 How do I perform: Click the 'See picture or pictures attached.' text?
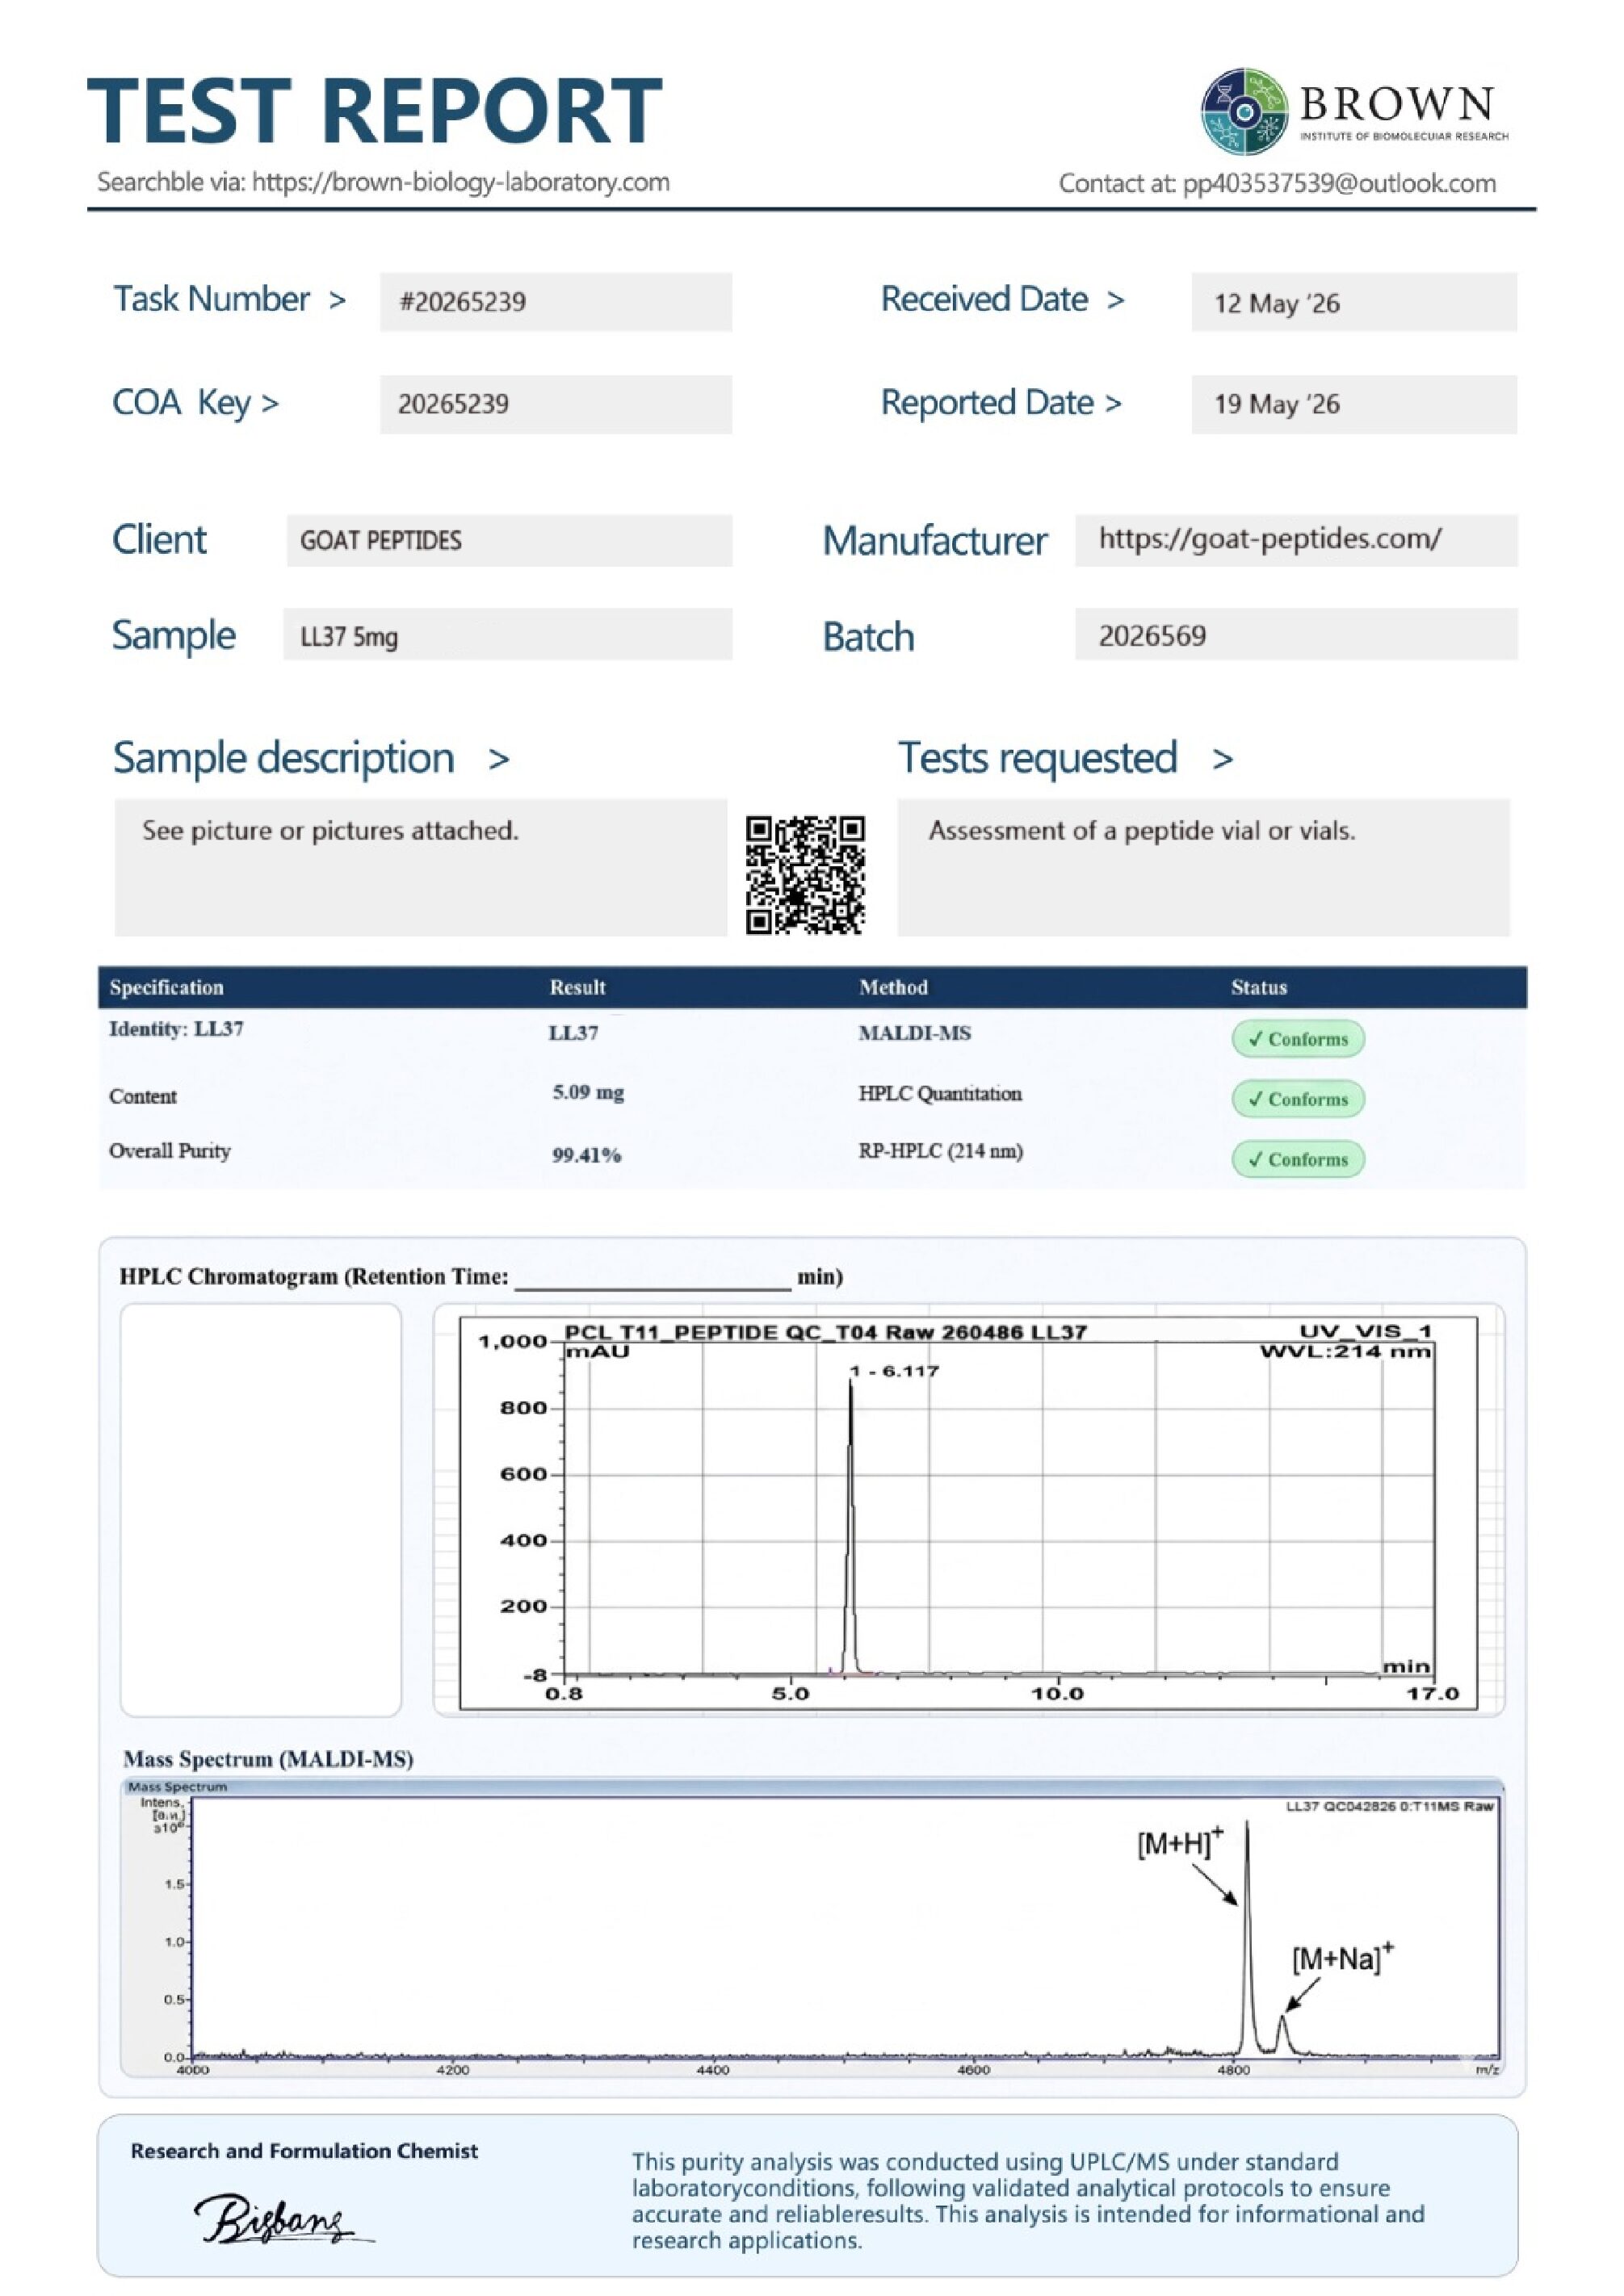(x=330, y=831)
